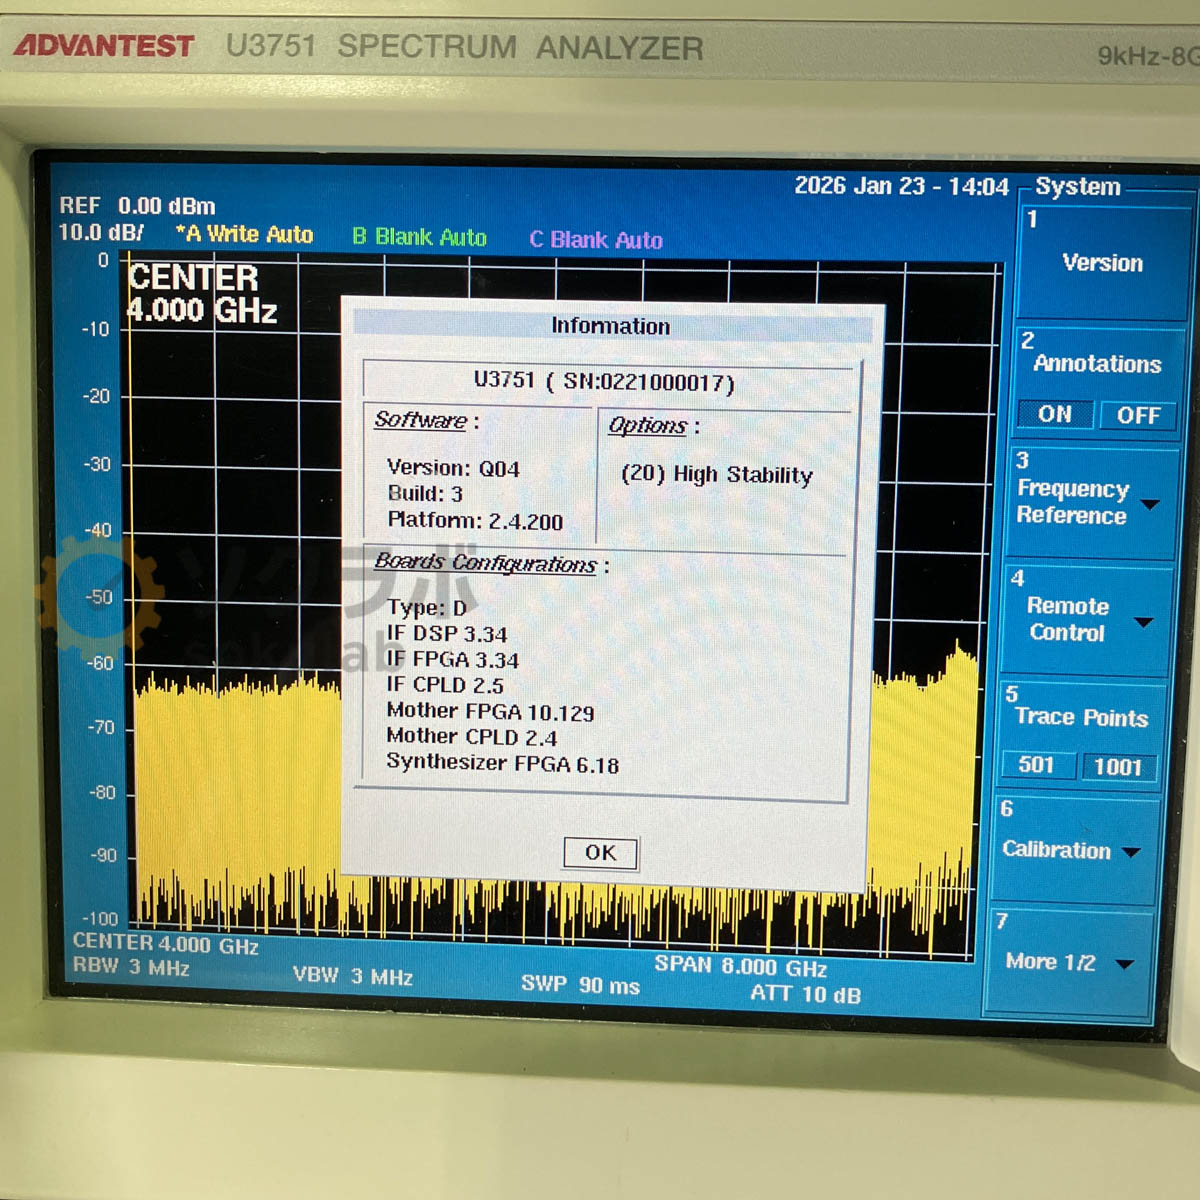Select trace B Blank Auto label

click(x=419, y=237)
